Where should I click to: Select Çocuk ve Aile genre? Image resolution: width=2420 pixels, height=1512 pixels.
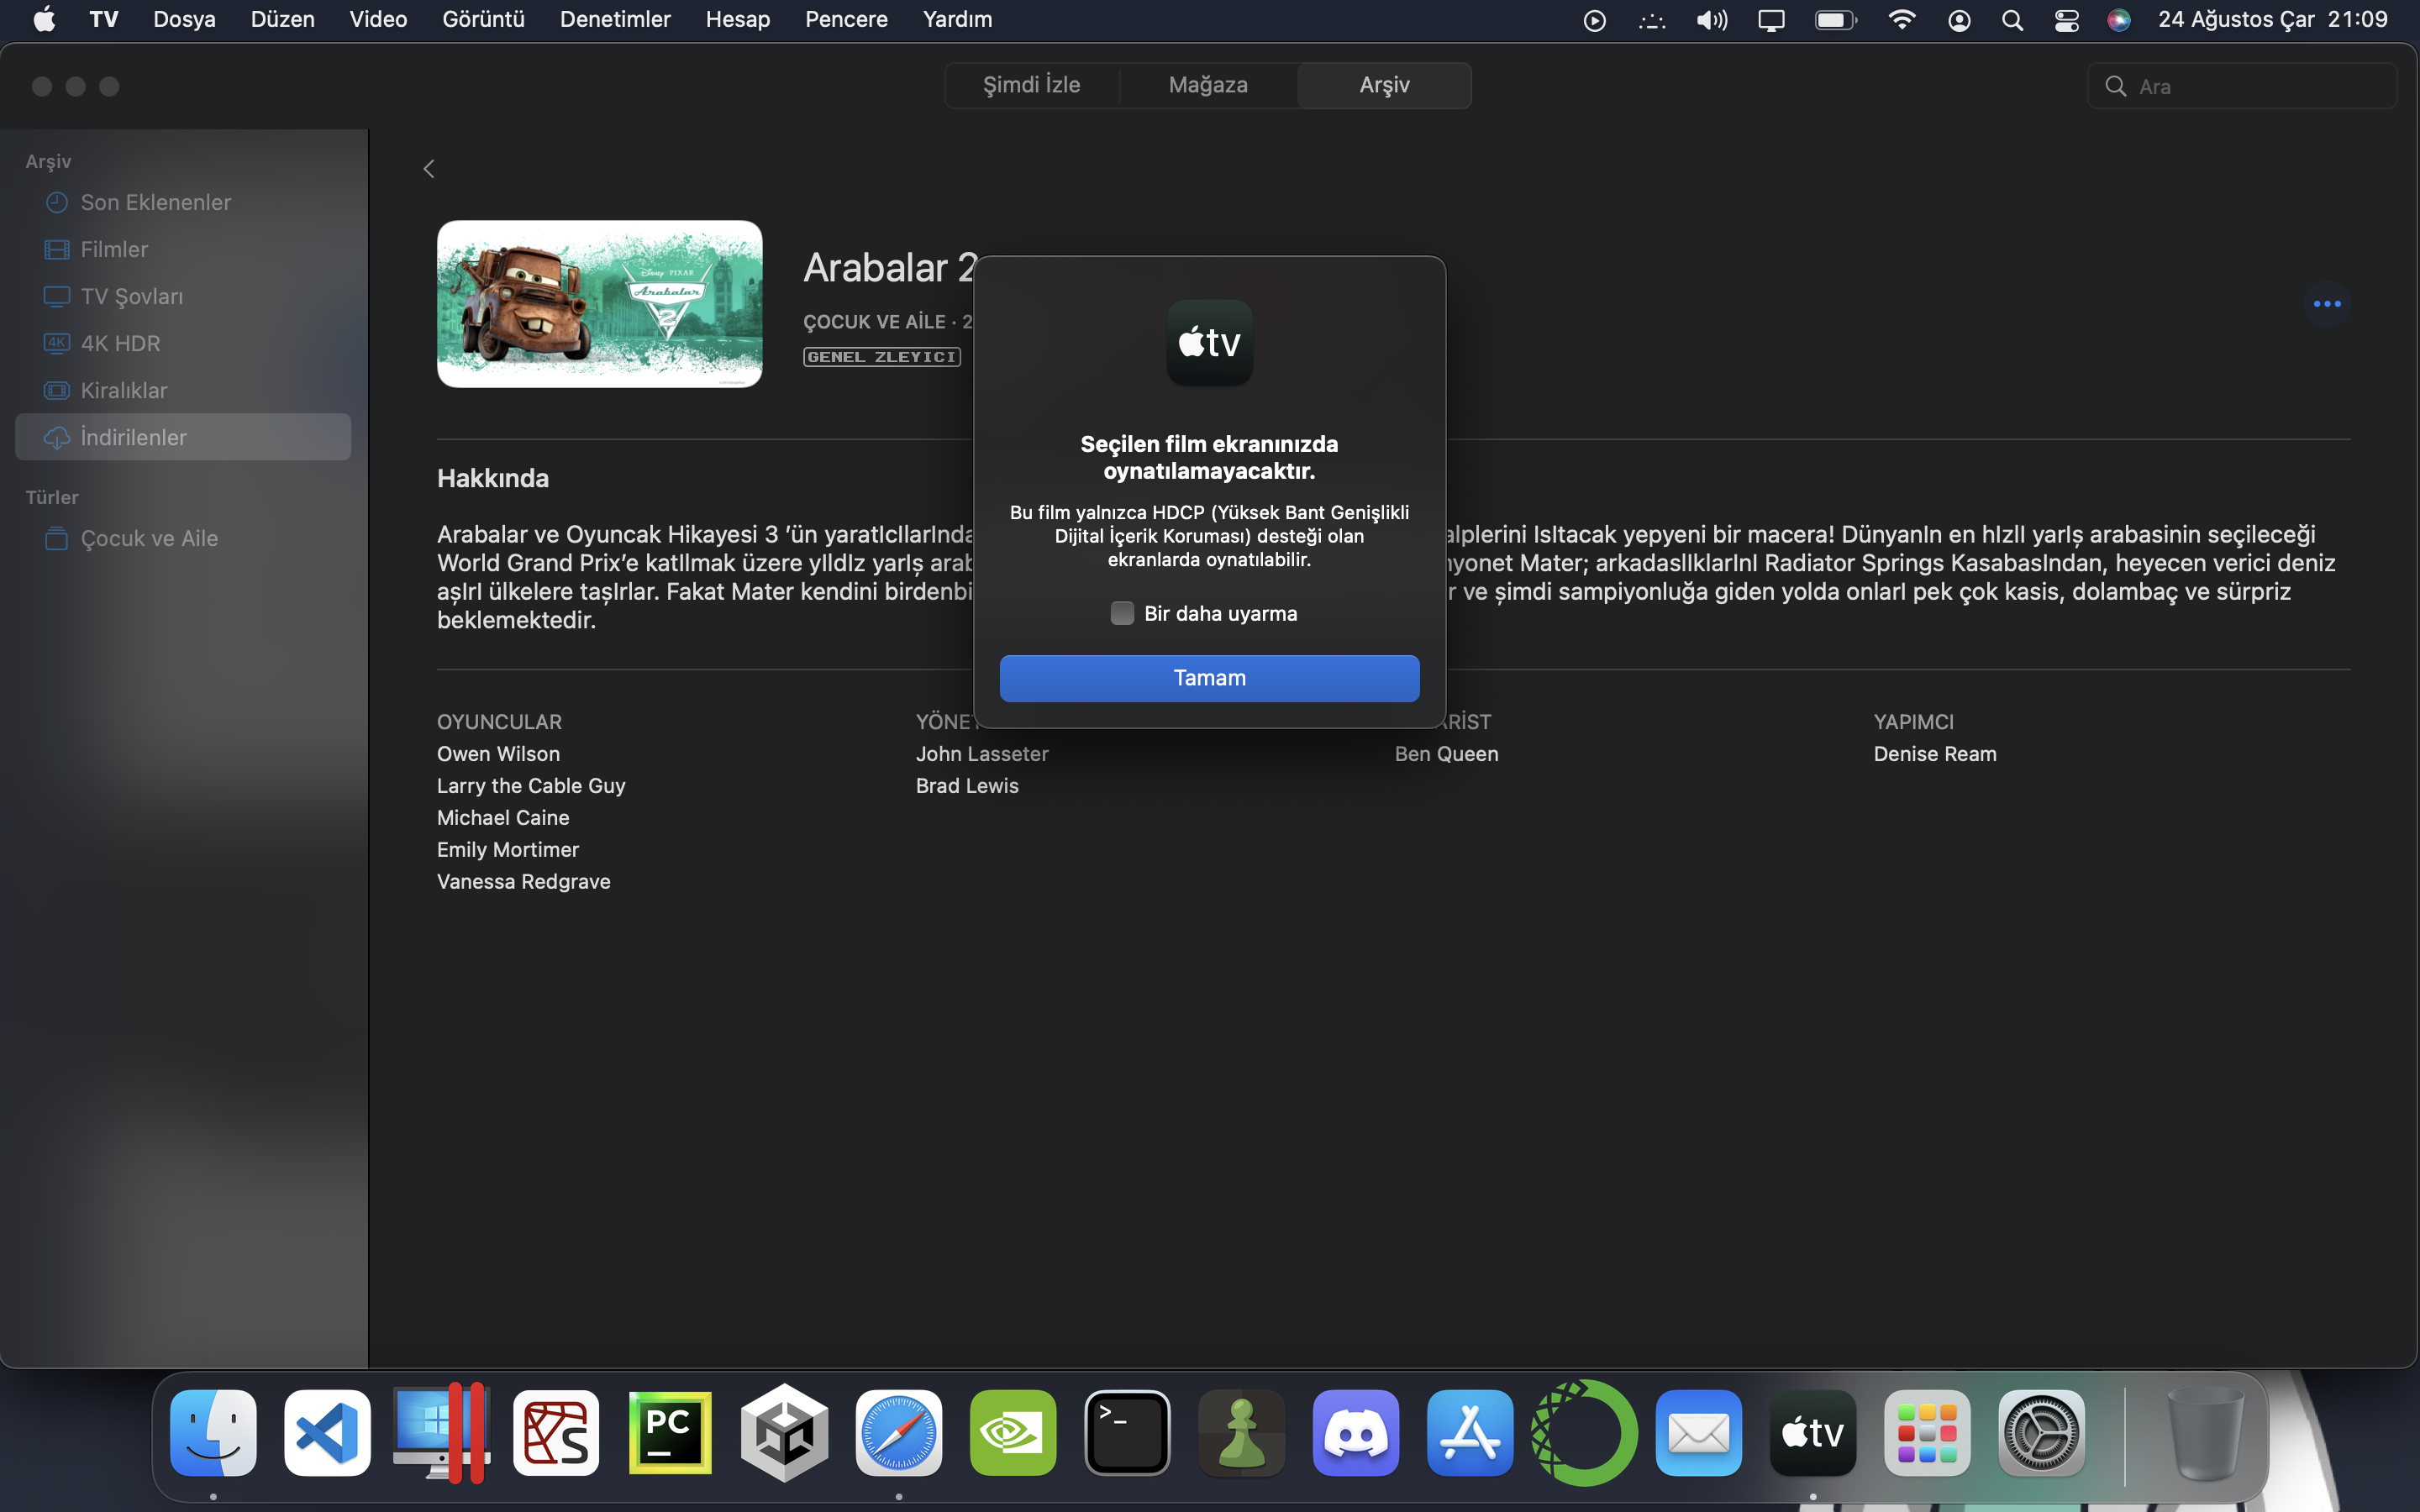[x=183, y=538]
